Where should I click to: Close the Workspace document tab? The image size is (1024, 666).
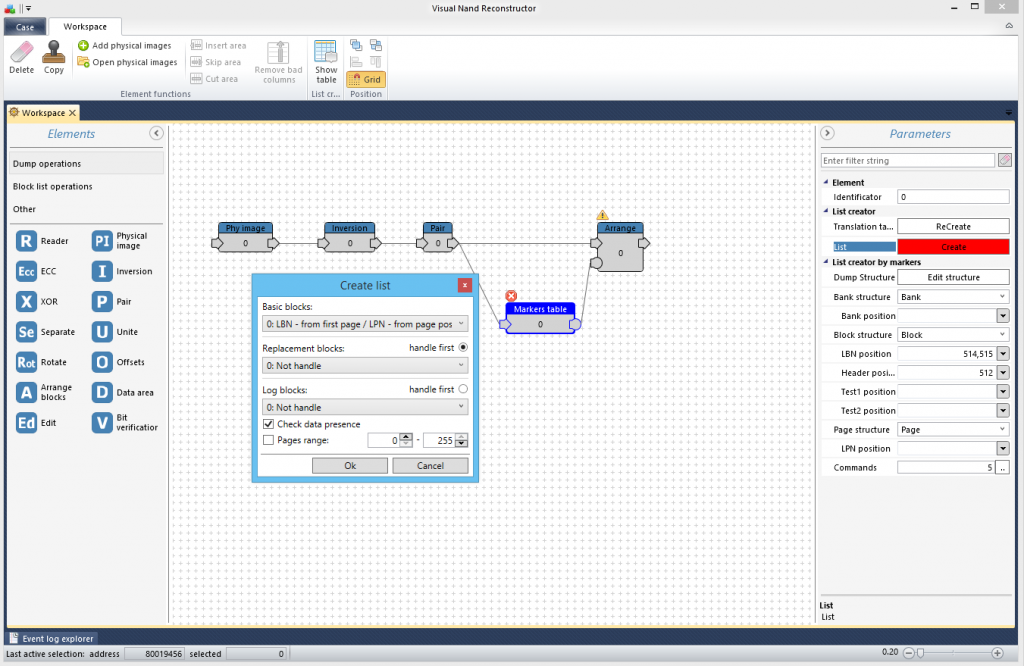coord(72,113)
